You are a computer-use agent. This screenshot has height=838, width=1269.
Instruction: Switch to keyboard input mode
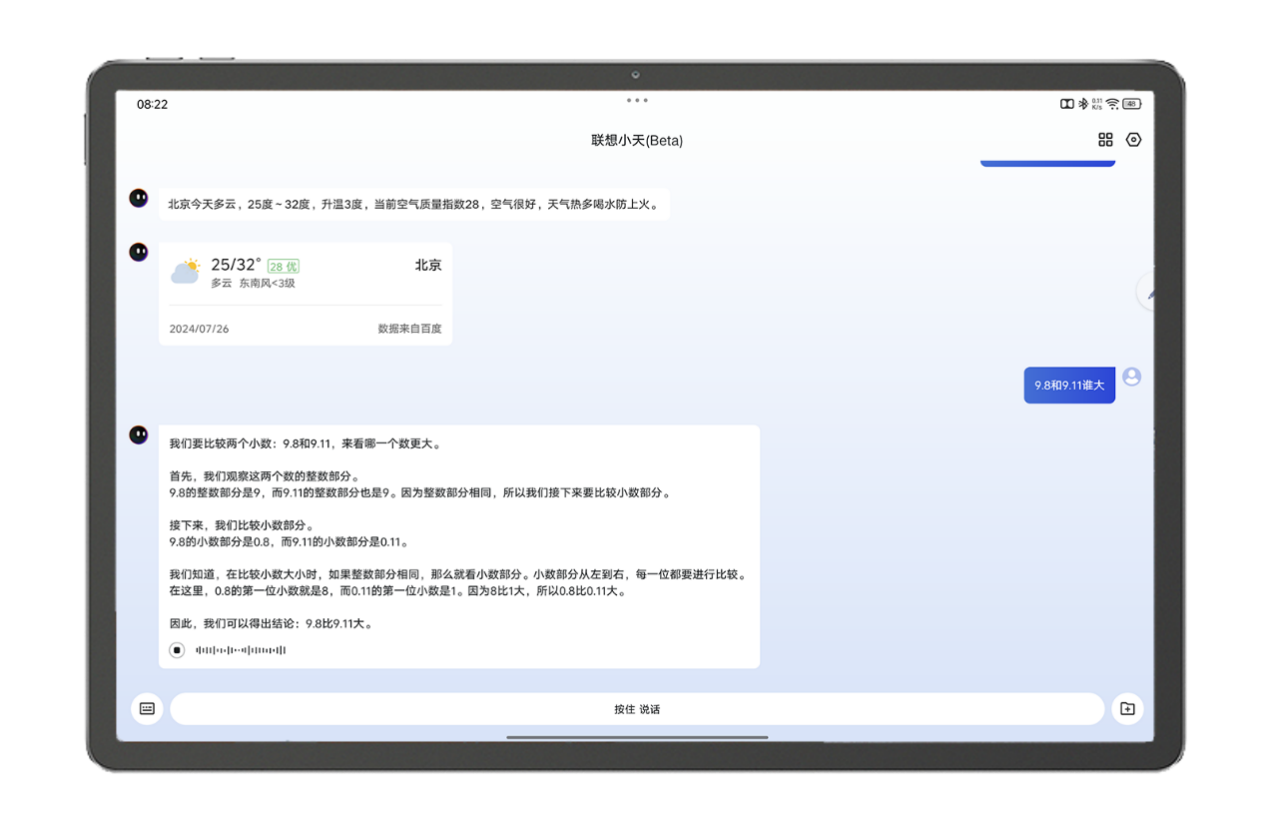click(x=147, y=709)
